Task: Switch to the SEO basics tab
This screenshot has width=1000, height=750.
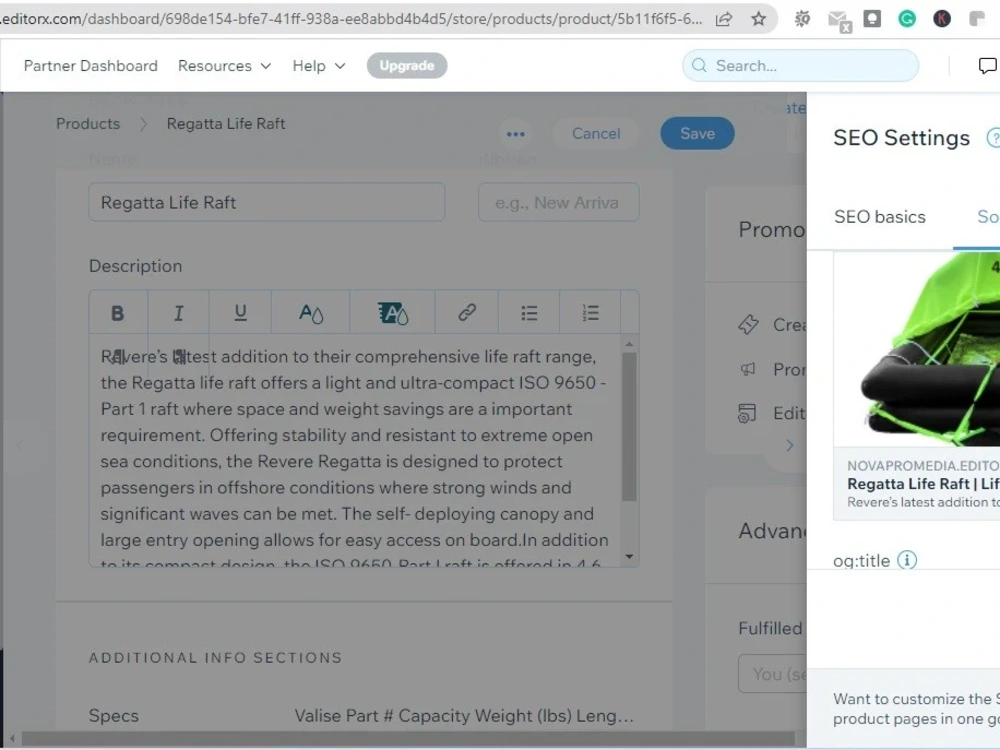Action: click(x=879, y=217)
